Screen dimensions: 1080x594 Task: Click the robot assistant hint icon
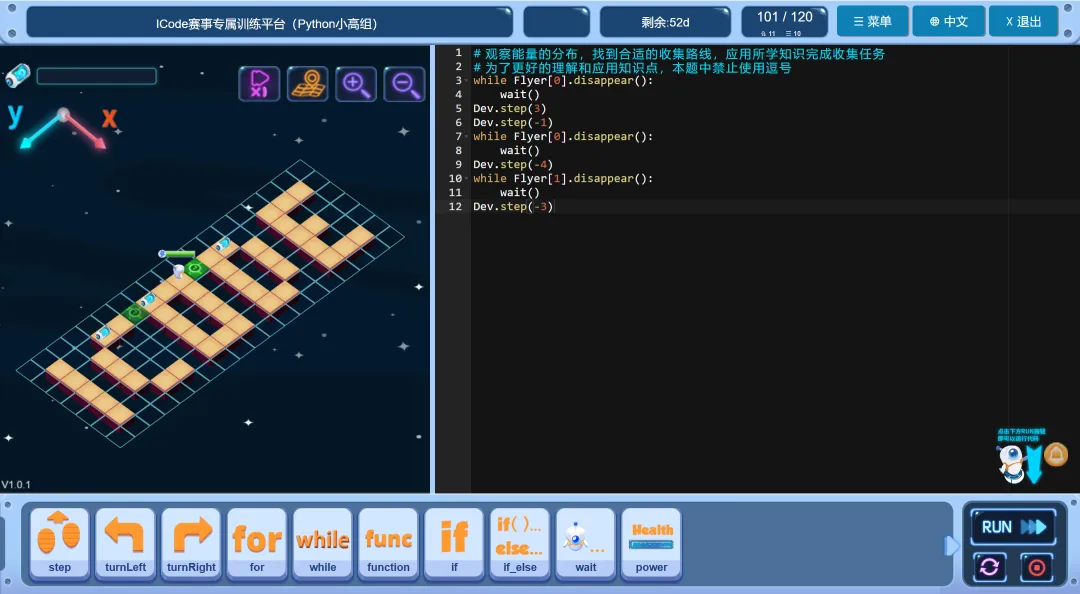point(1012,463)
